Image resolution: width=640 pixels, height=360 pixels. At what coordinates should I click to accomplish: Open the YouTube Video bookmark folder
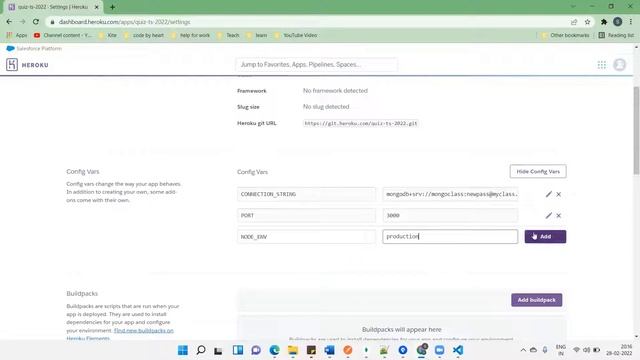pyautogui.click(x=296, y=36)
